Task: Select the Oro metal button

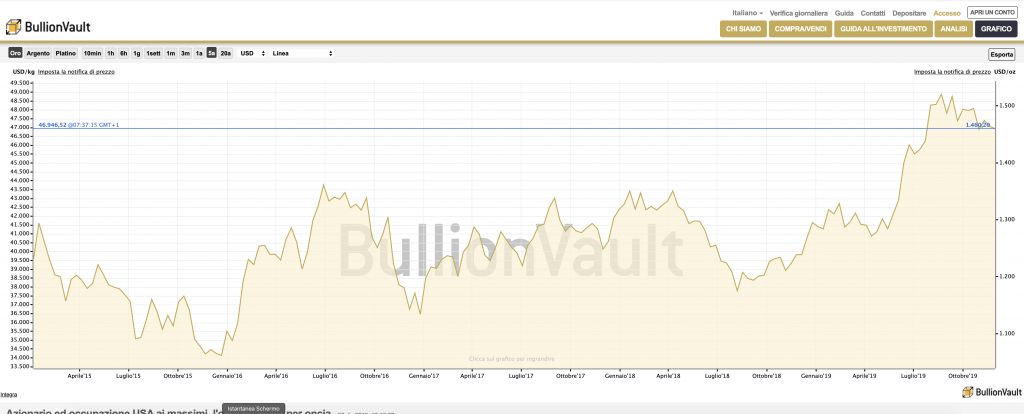Action: [x=16, y=53]
